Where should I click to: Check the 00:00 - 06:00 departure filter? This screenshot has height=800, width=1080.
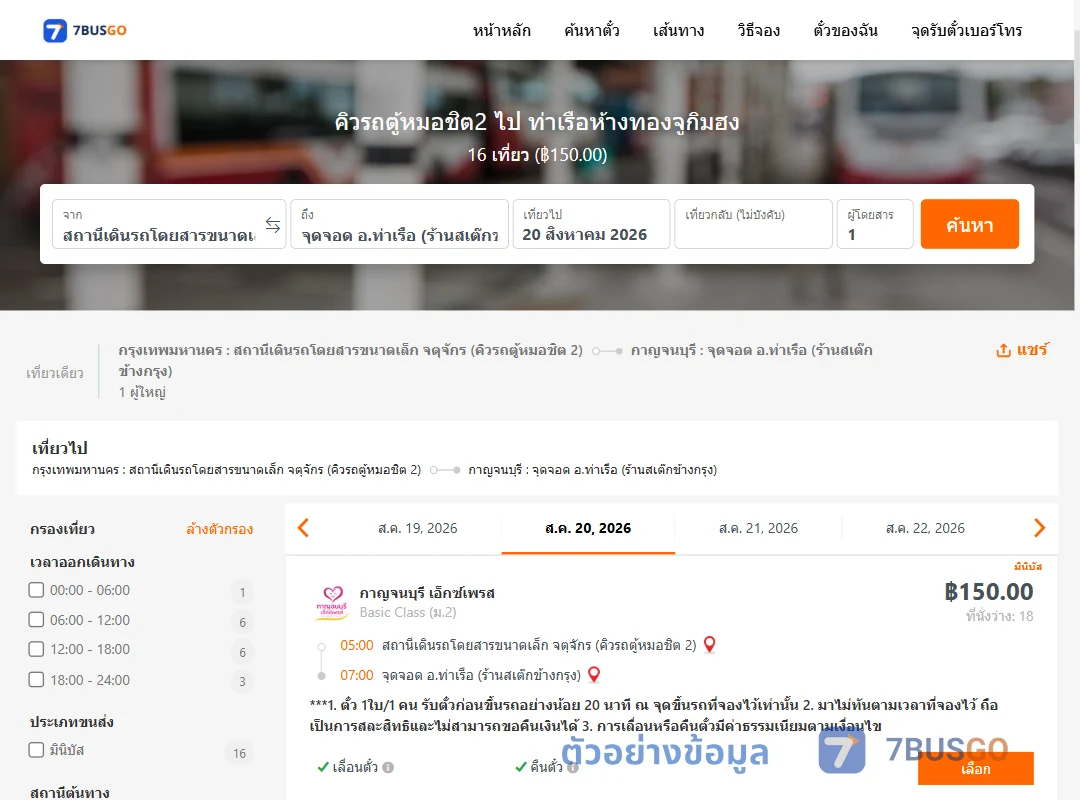[x=37, y=590]
